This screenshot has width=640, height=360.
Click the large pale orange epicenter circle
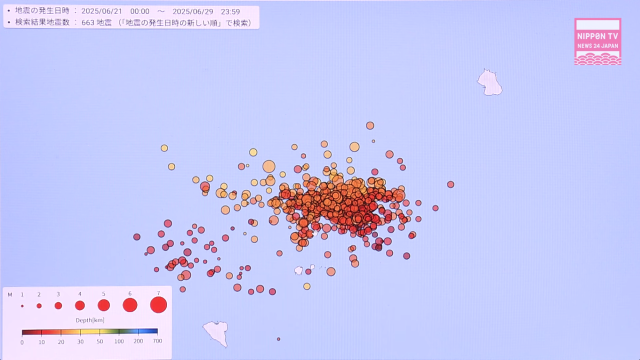click(x=269, y=167)
